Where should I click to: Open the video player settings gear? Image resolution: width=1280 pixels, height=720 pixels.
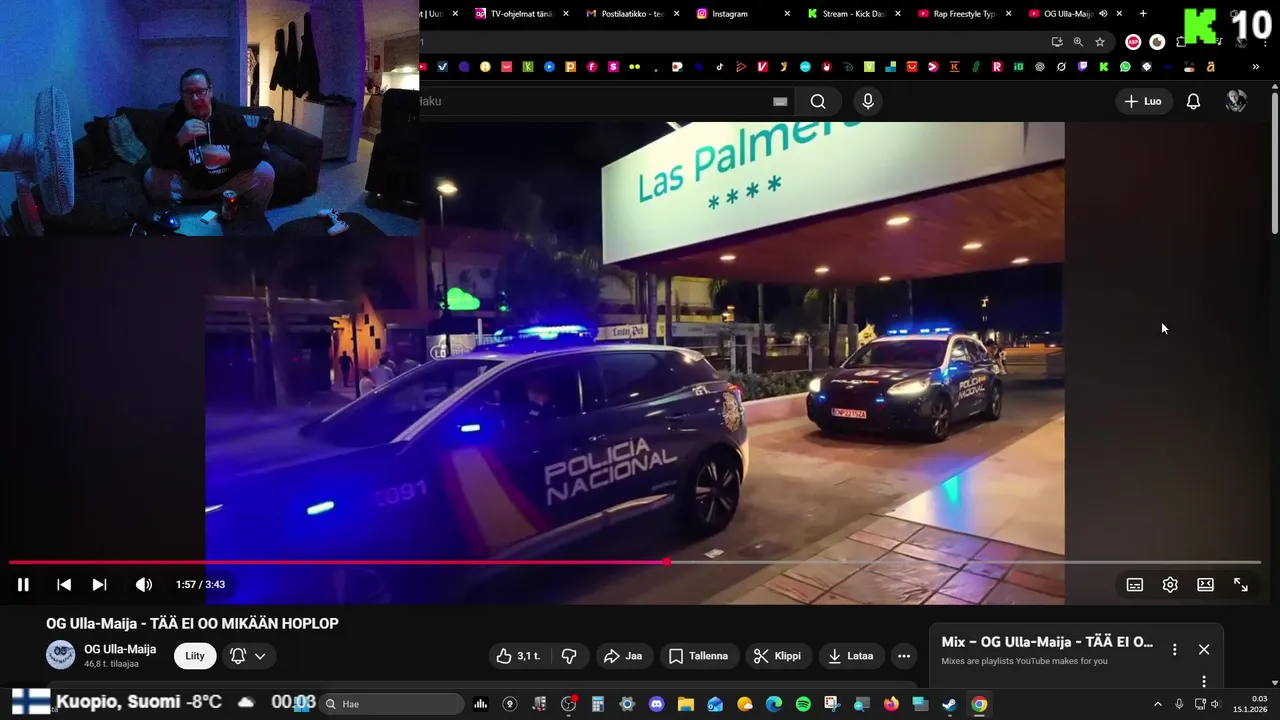(x=1170, y=585)
